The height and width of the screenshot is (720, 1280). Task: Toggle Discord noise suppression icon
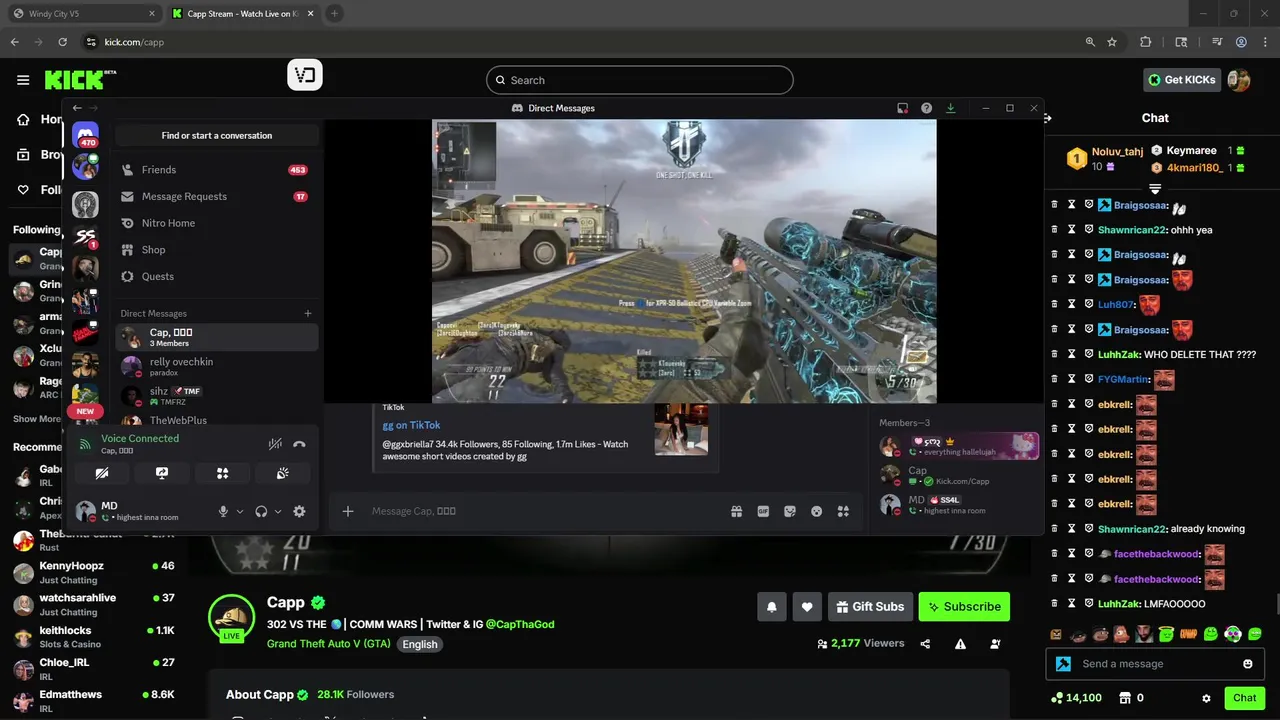pos(275,444)
